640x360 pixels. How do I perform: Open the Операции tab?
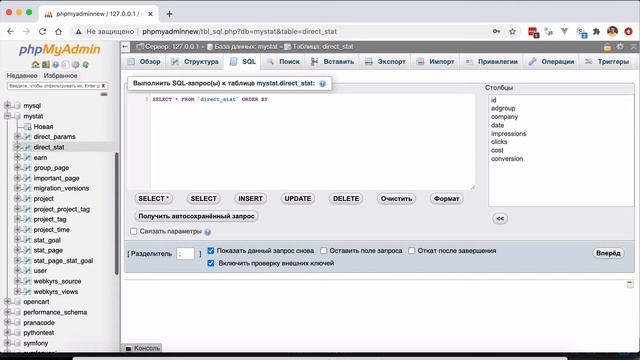click(x=551, y=62)
